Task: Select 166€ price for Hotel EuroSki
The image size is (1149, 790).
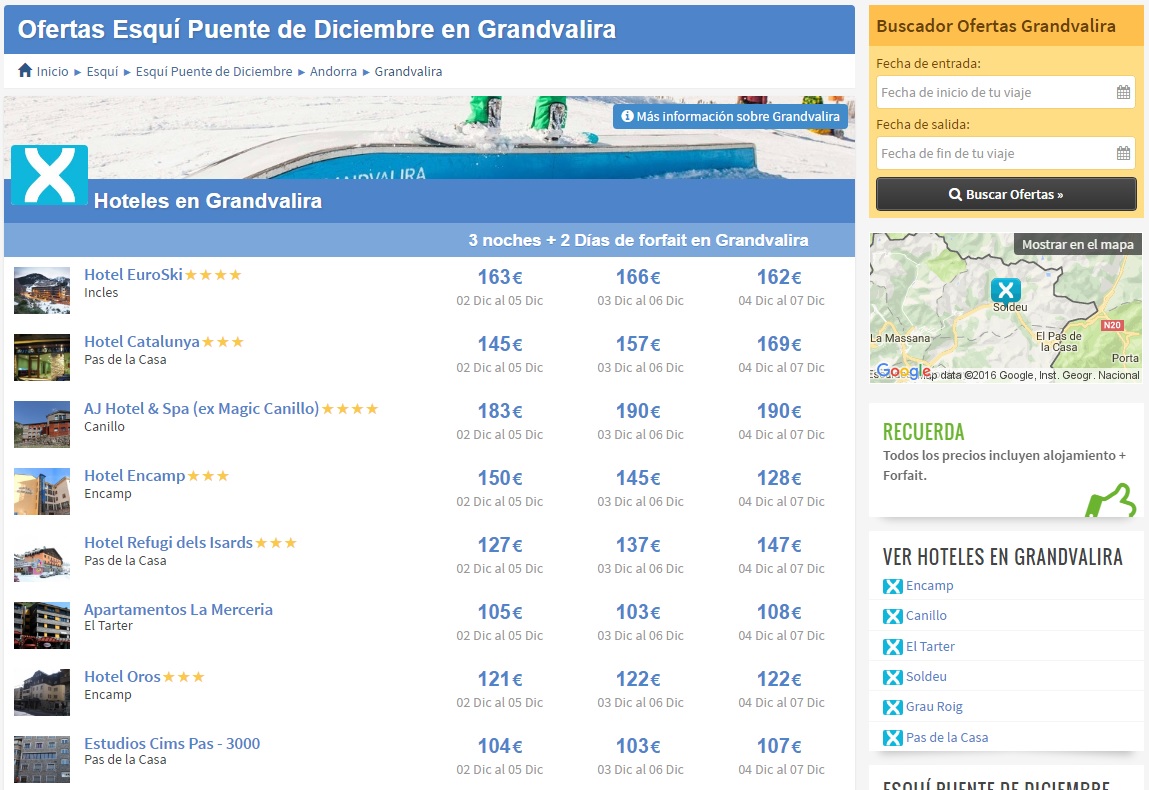Action: (638, 277)
